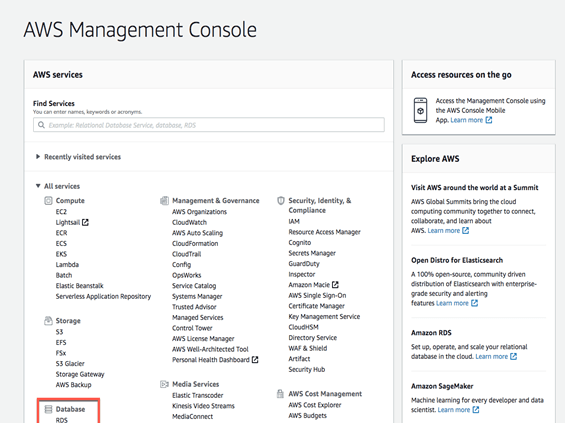
Task: Click the mobile phone icon for Console app
Action: (421, 110)
